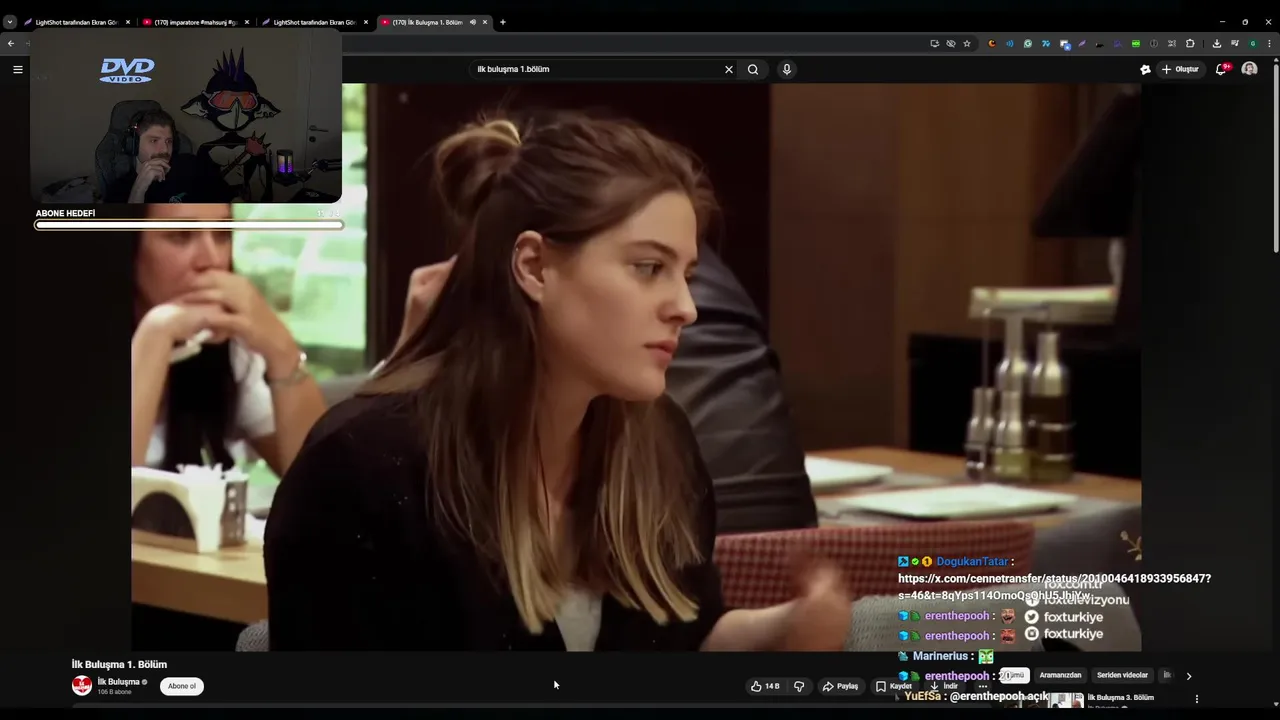Mute the İlk Buluşma tab via speaker icon

[473, 22]
